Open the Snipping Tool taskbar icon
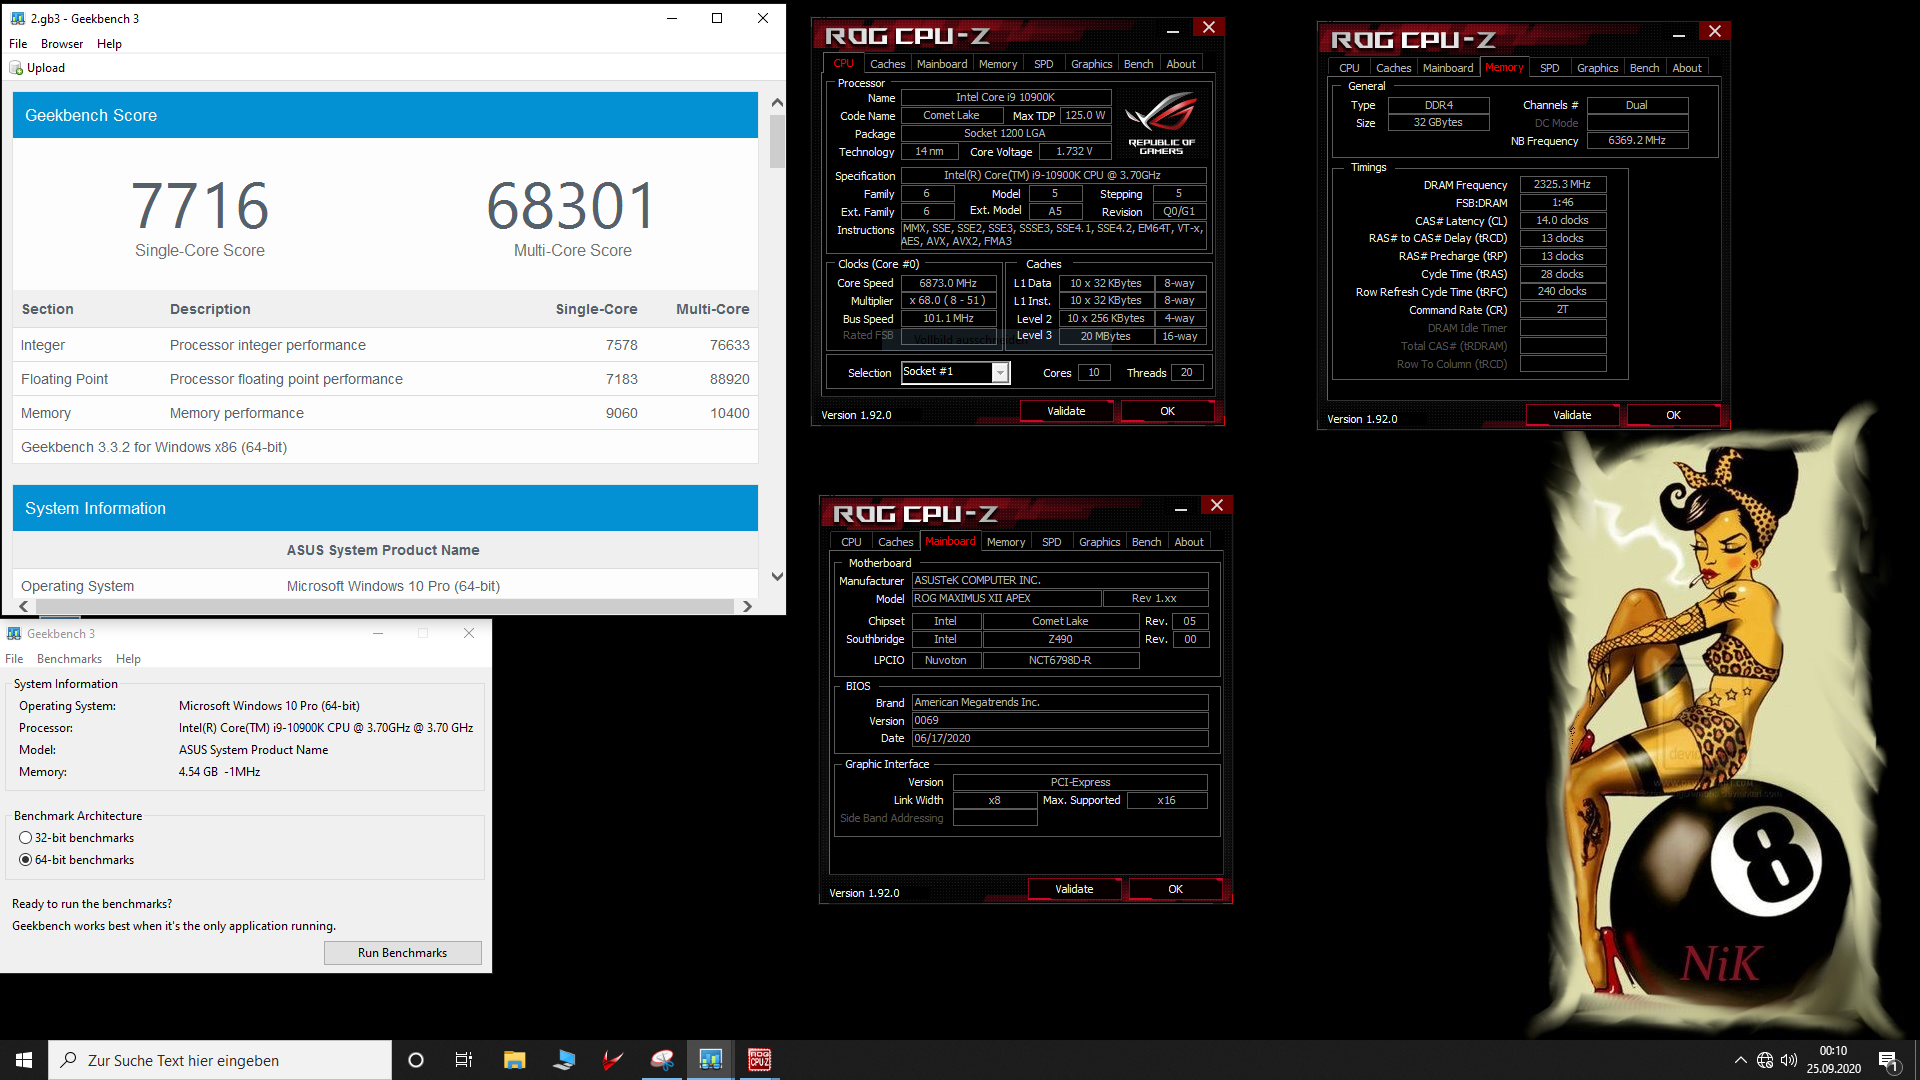 (662, 1060)
